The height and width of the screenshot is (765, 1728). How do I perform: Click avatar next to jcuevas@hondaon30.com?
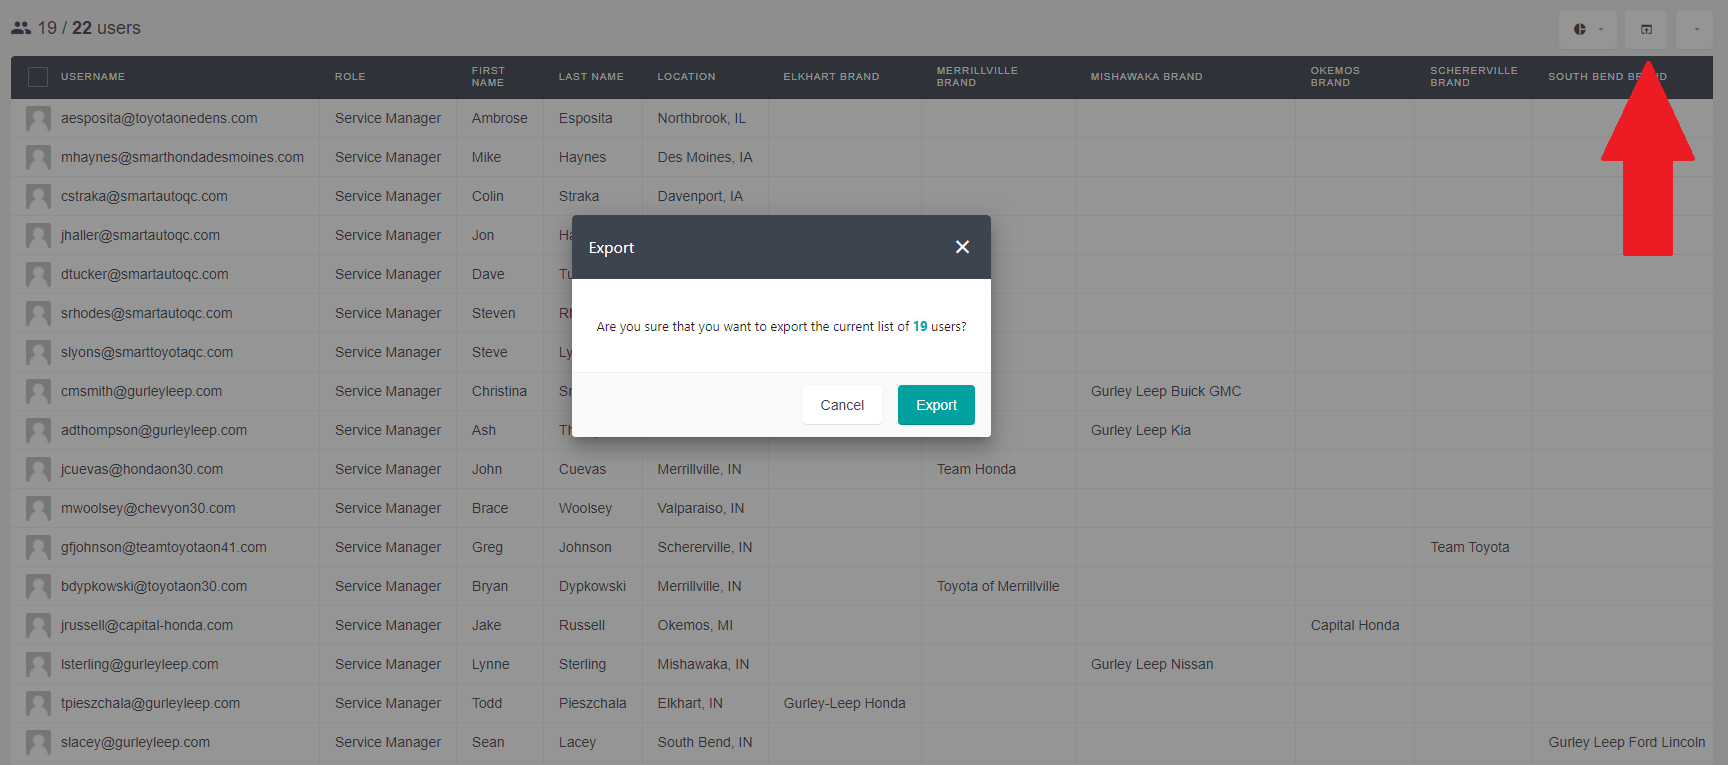point(38,470)
